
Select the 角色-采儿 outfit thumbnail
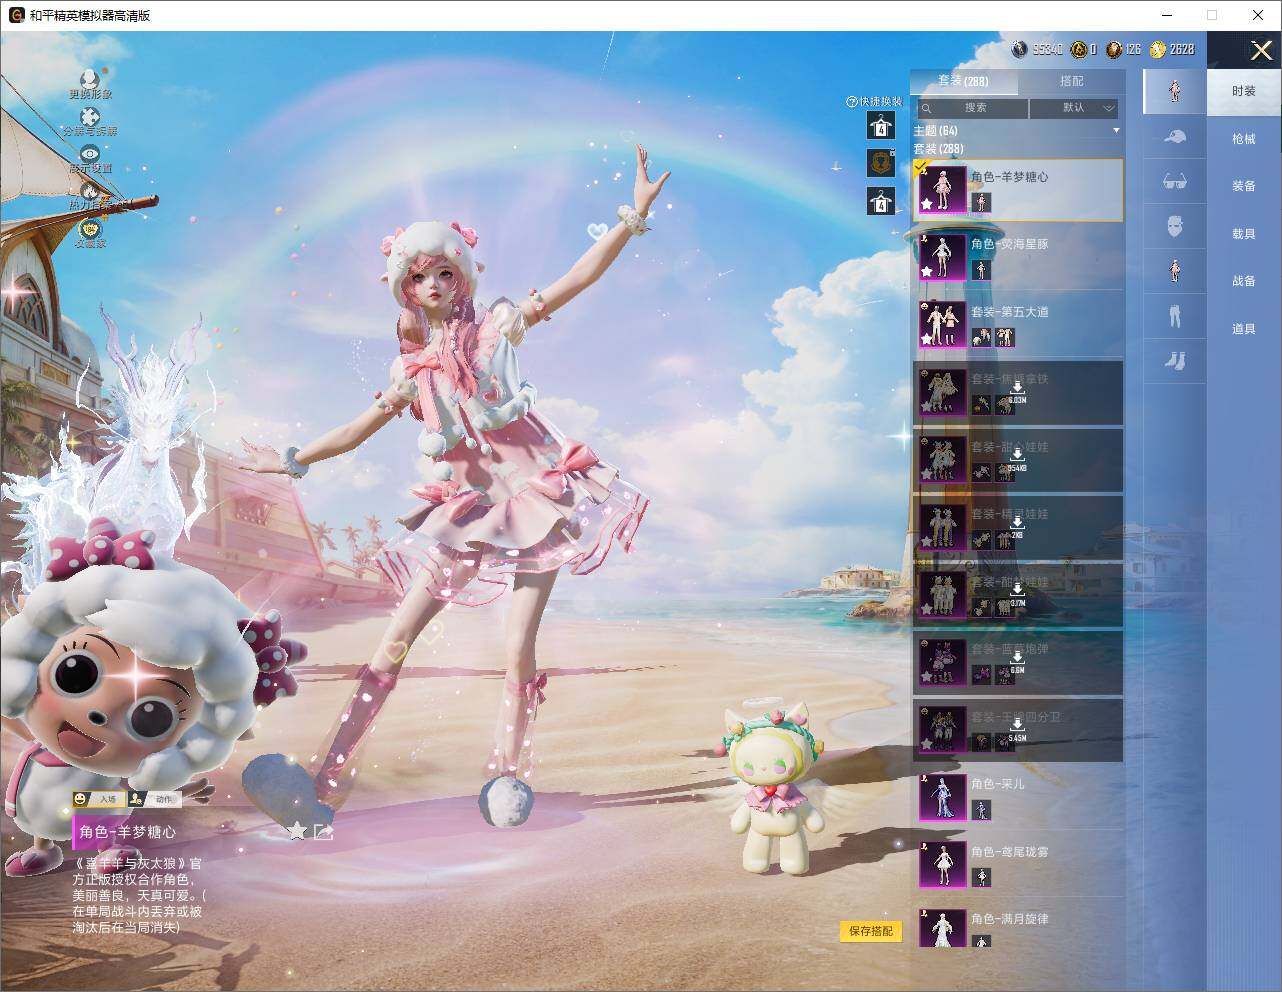pyautogui.click(x=942, y=797)
